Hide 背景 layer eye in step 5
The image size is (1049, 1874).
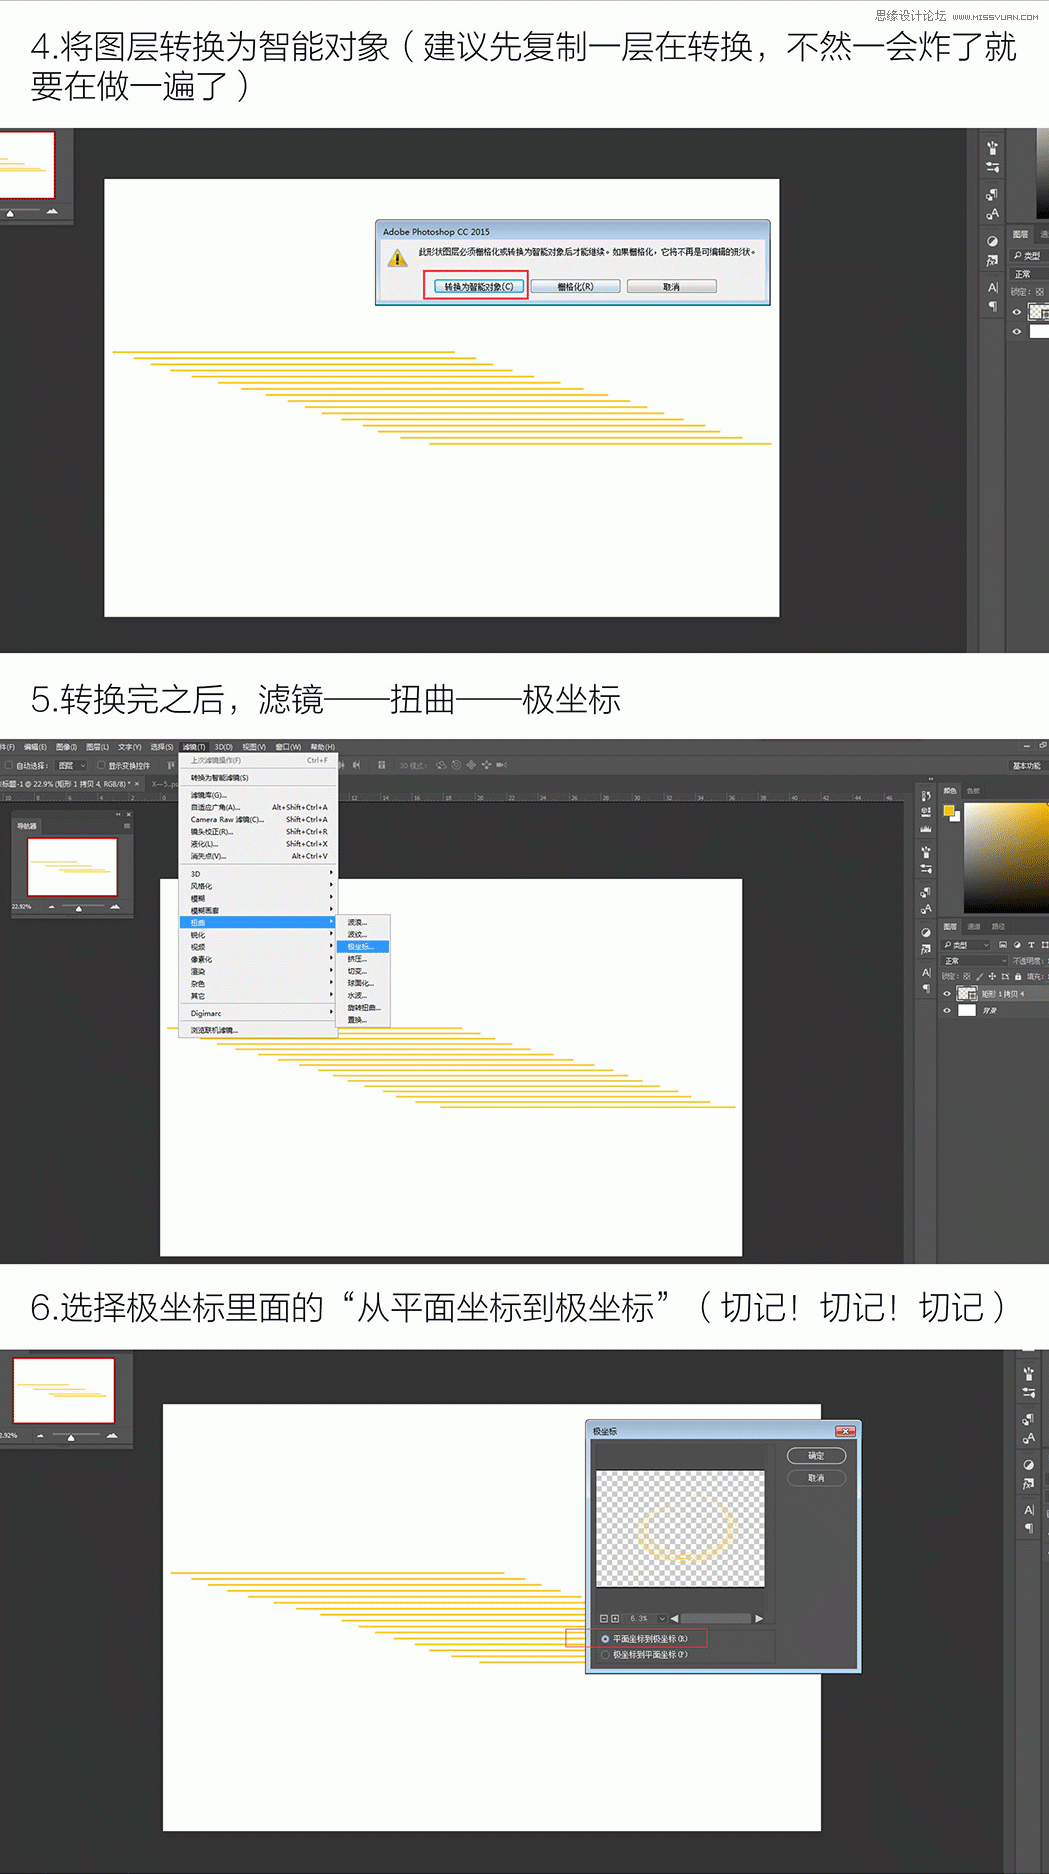947,1010
